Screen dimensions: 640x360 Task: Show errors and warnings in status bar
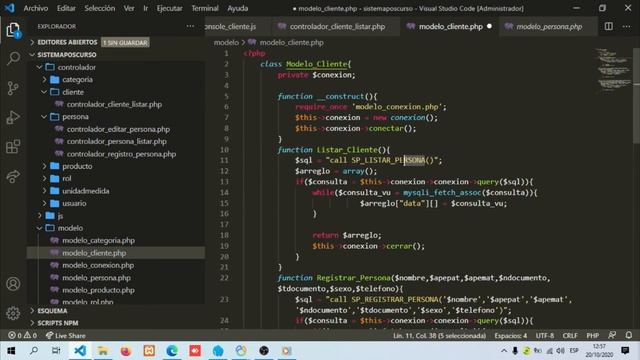pos(22,336)
